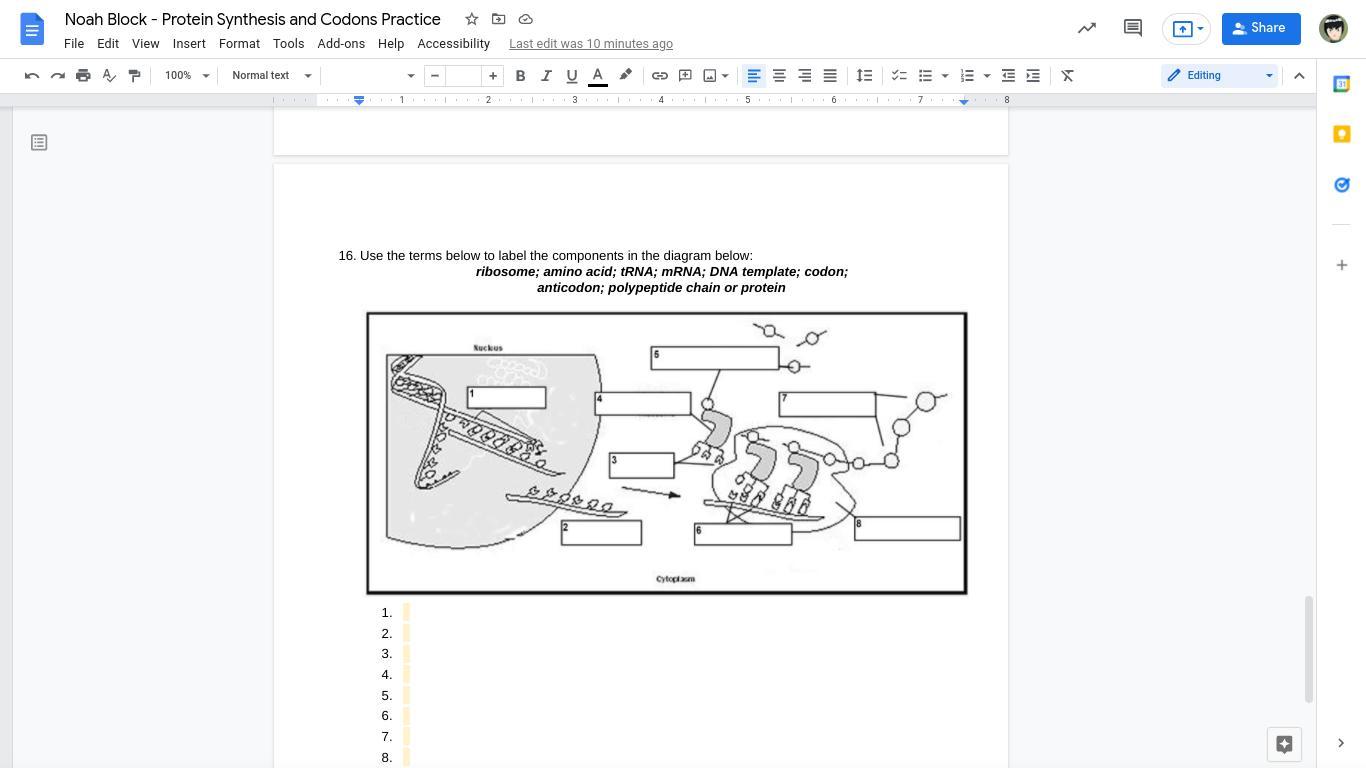Image resolution: width=1366 pixels, height=768 pixels.
Task: Open the Insert menu
Action: (x=189, y=44)
